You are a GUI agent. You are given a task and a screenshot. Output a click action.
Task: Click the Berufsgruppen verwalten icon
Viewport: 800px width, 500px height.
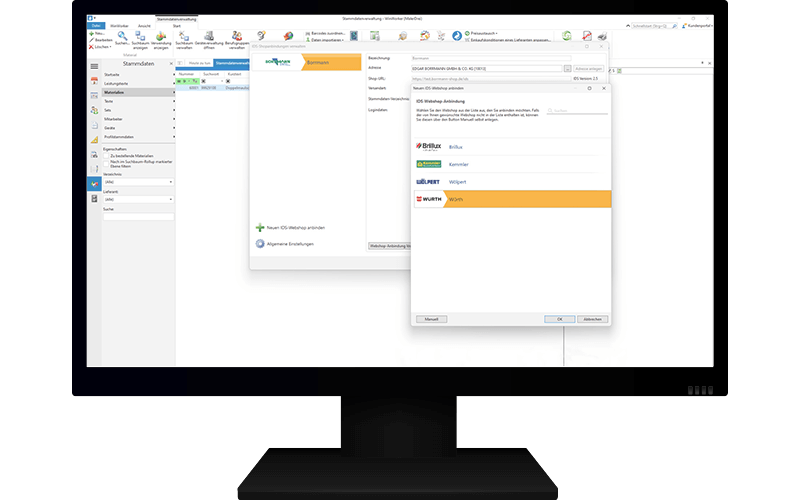coord(237,36)
